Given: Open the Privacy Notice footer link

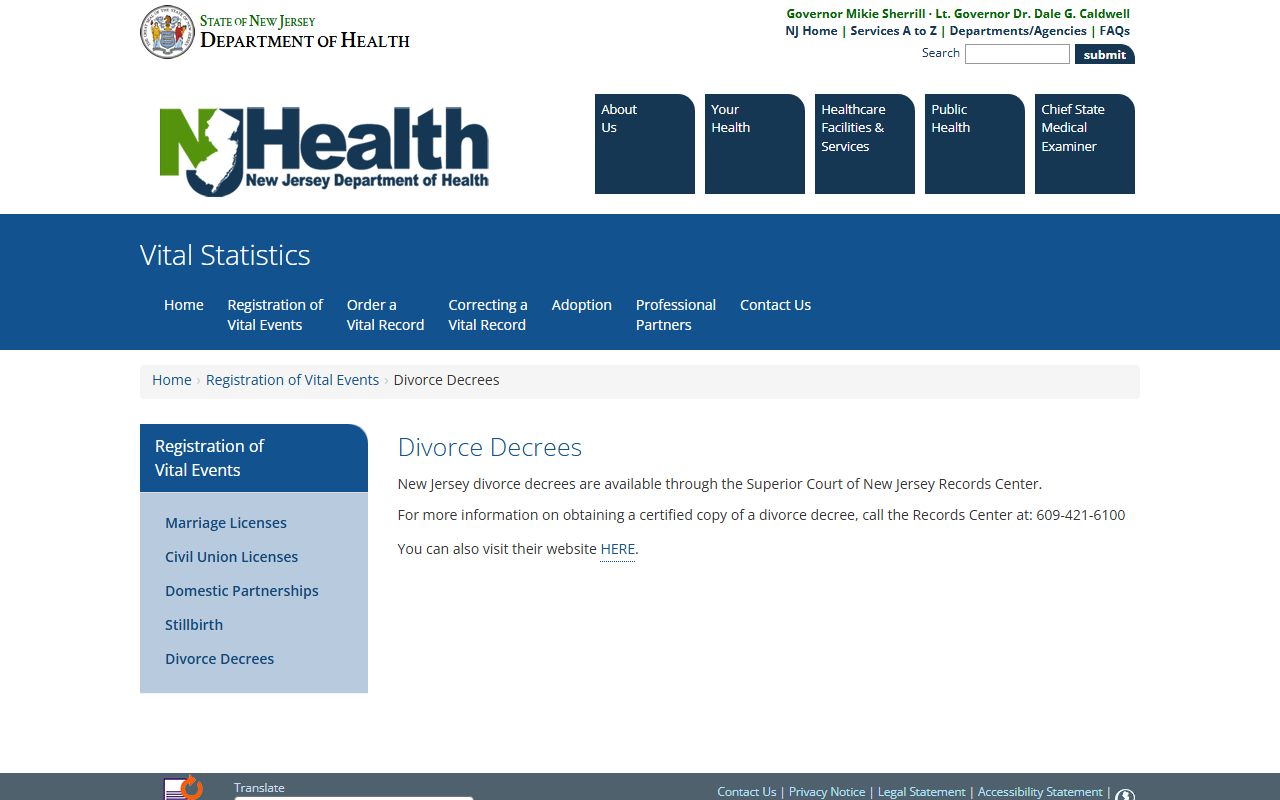Looking at the screenshot, I should pyautogui.click(x=827, y=791).
